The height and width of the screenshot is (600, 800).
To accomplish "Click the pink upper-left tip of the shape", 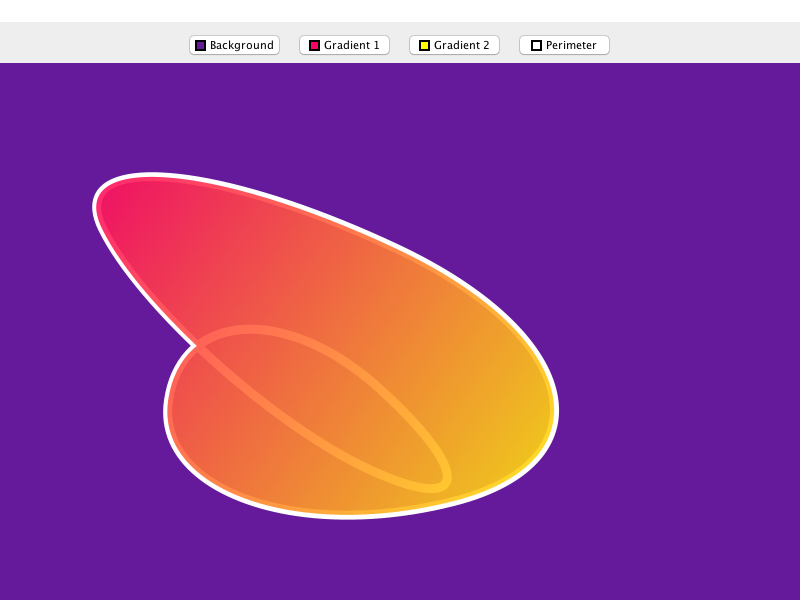I will [120, 200].
